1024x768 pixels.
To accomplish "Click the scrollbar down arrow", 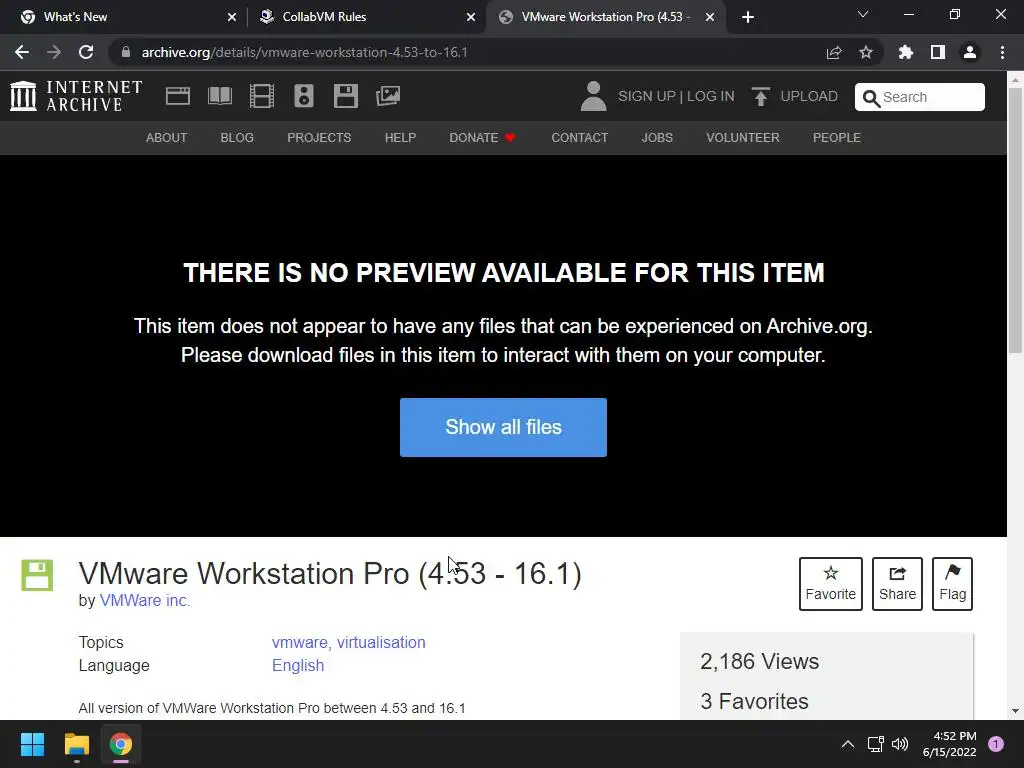I will [1016, 711].
